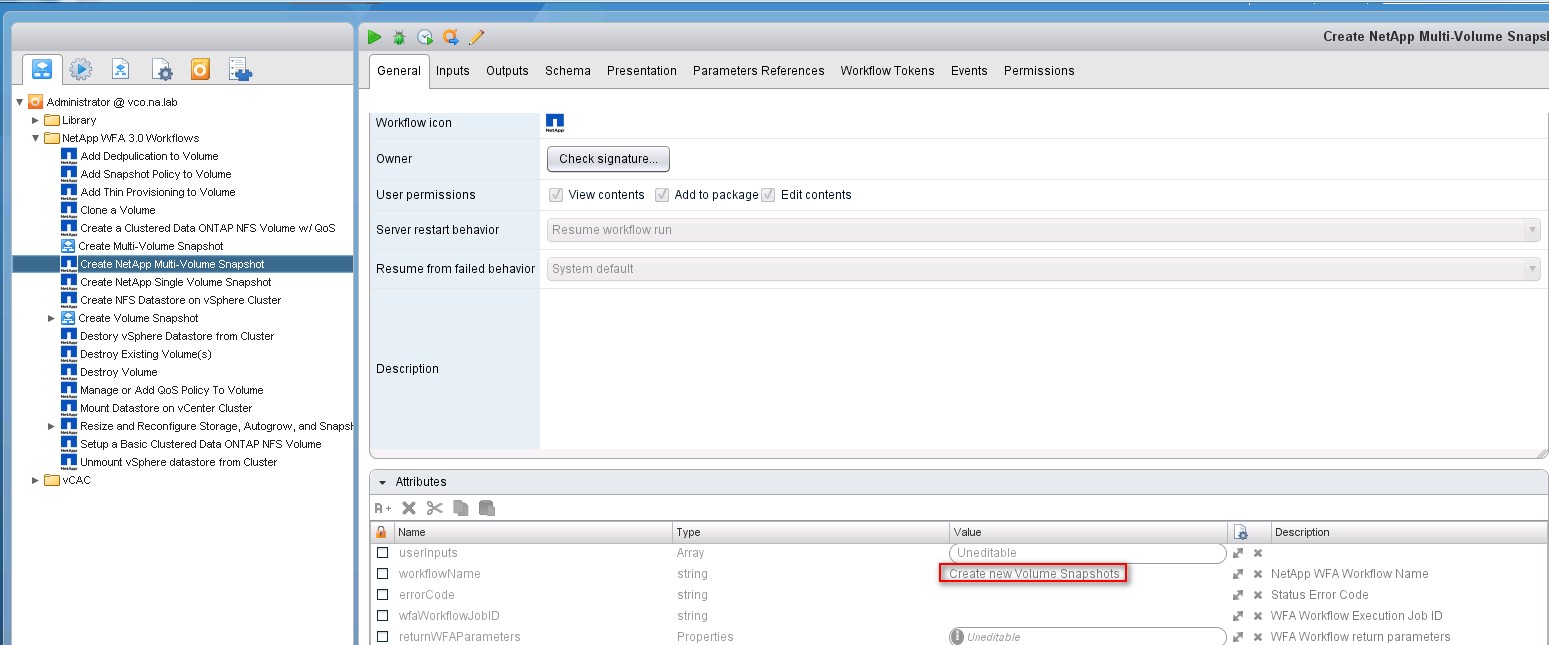Click the expand arrow icon for userInputs row
Viewport: 1549px width, 645px height.
[1238, 553]
